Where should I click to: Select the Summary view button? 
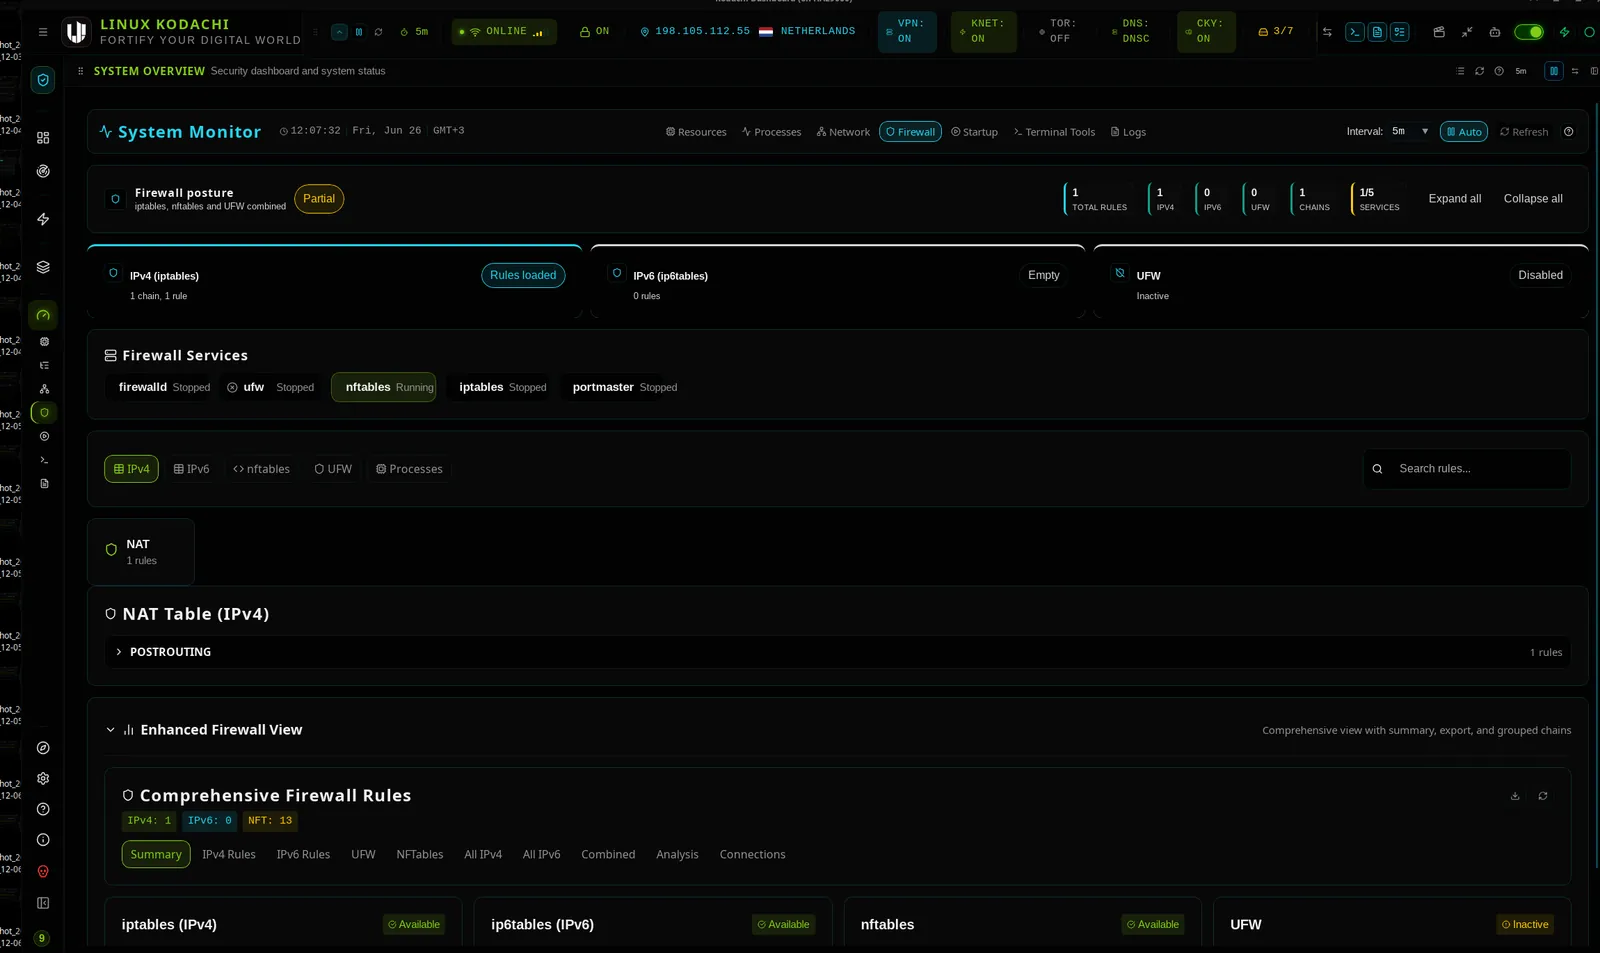click(x=156, y=855)
